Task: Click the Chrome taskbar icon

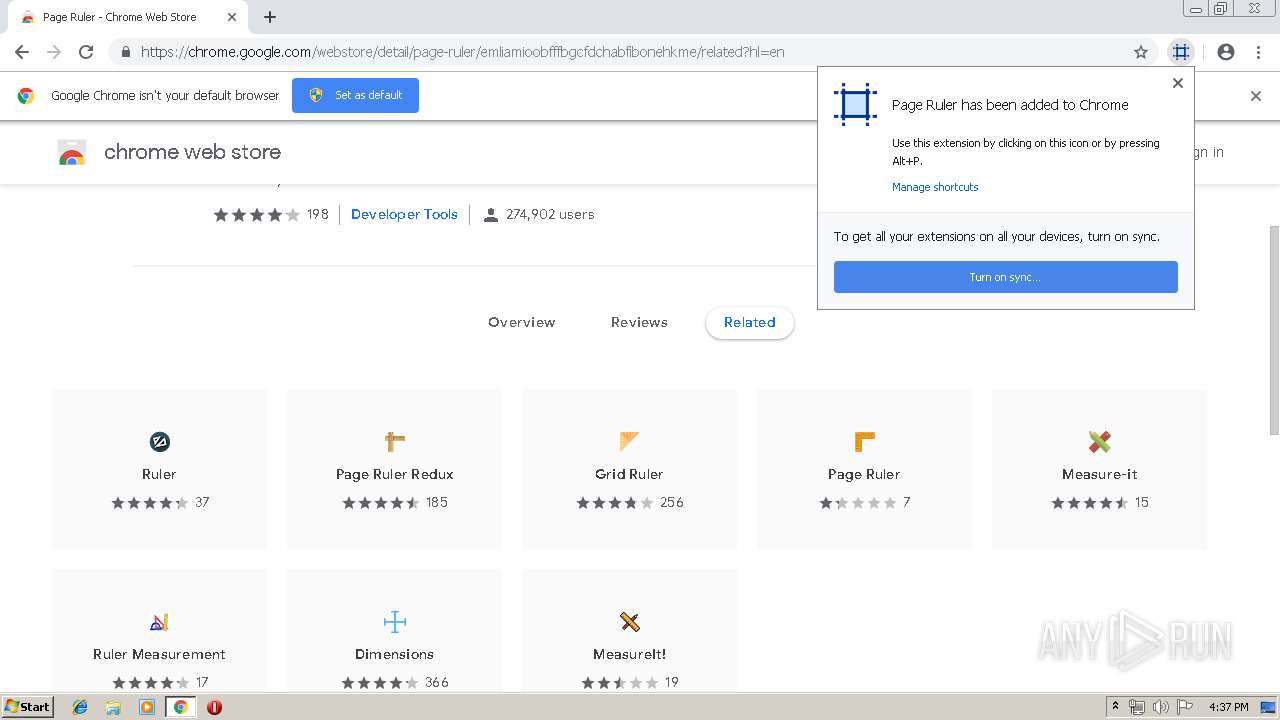Action: point(180,707)
